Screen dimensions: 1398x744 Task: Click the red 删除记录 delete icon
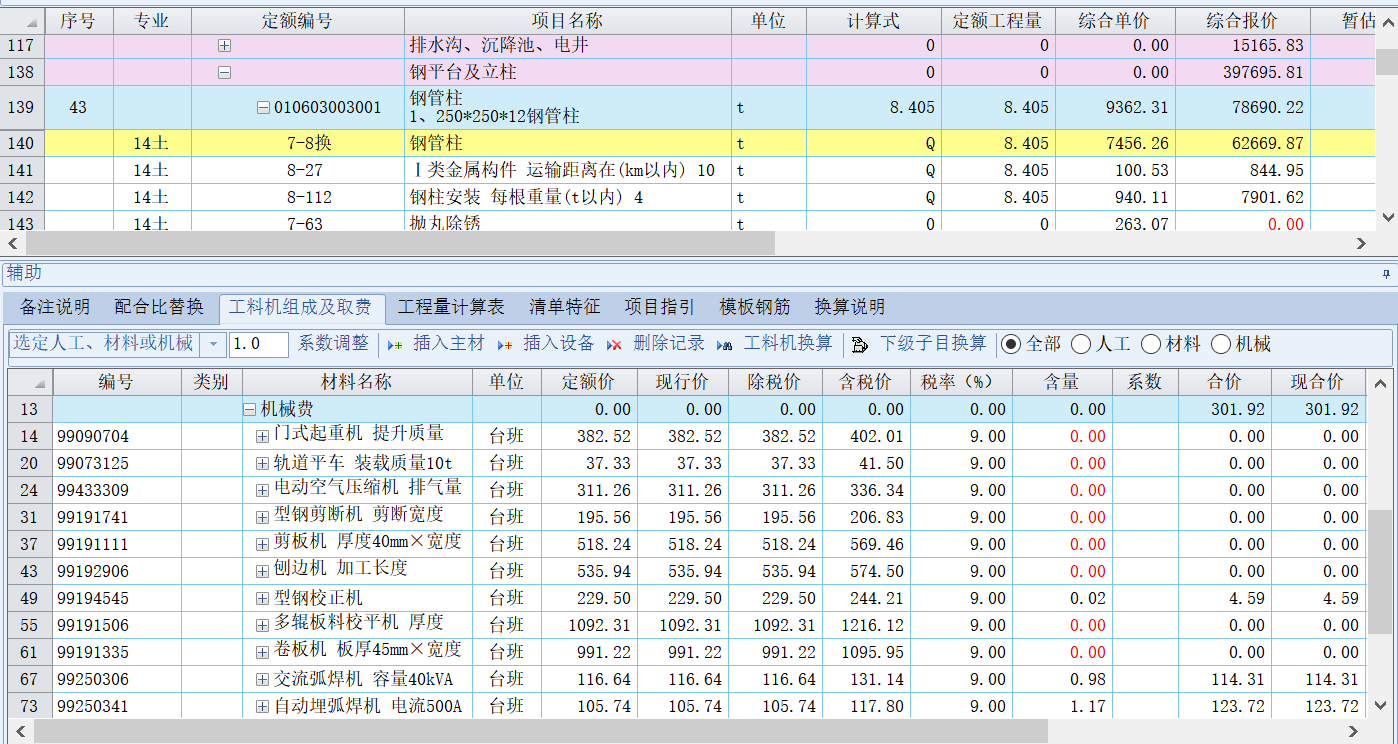coord(614,344)
